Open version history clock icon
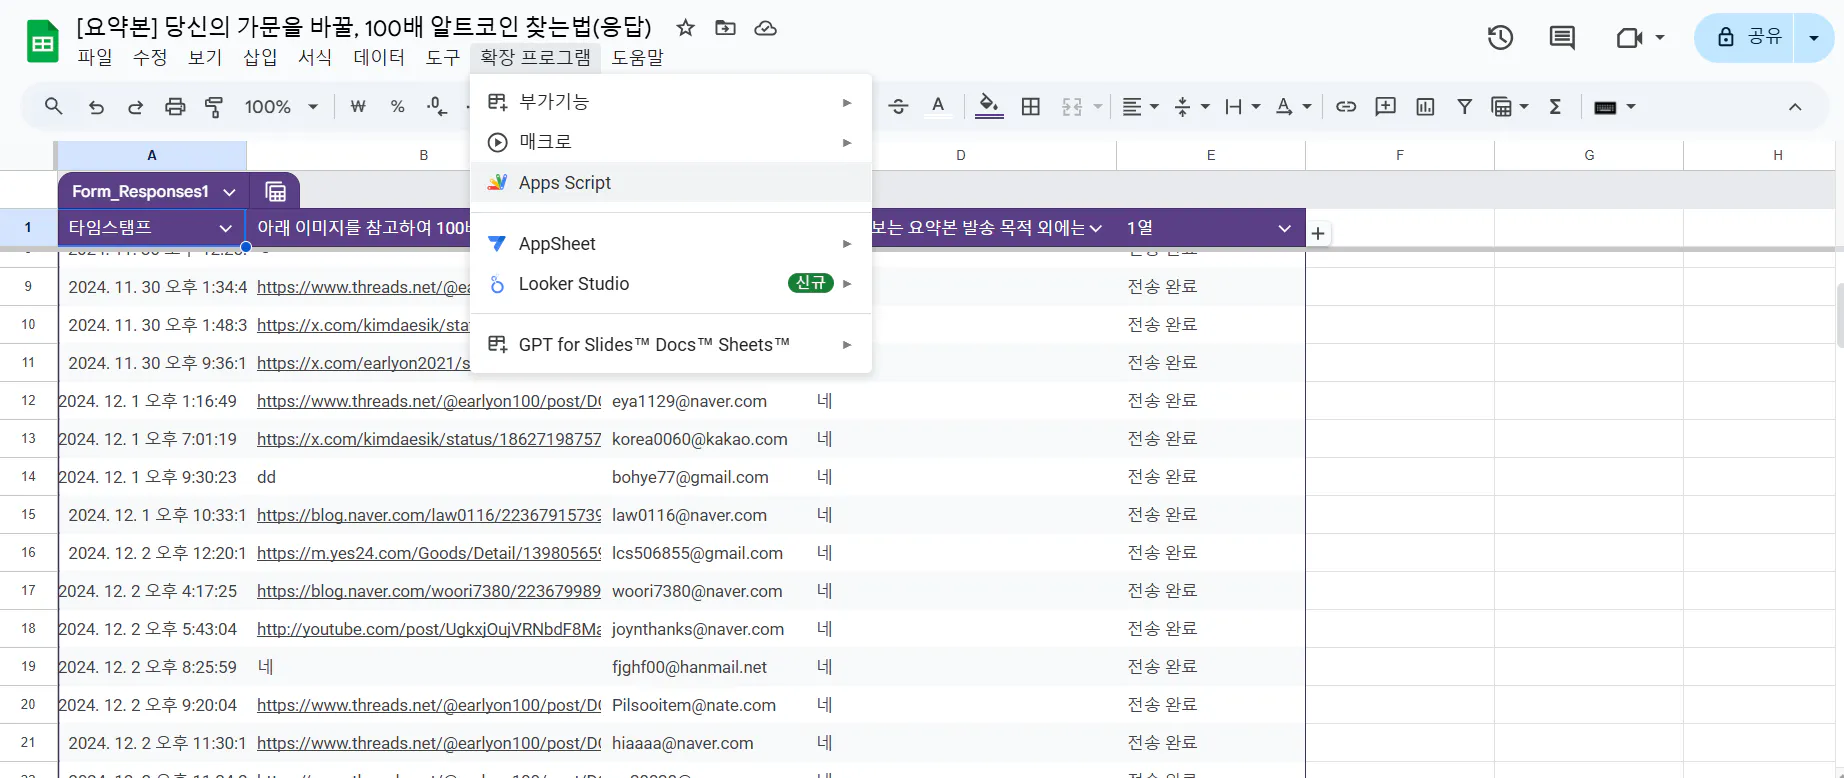Viewport: 1844px width, 778px height. click(x=1500, y=38)
